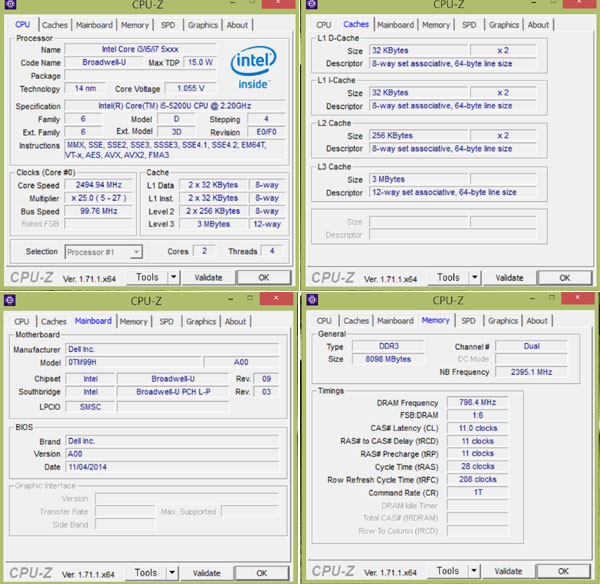Click the Core Speed value 2494.94 MHz
600x584 pixels.
[98, 185]
